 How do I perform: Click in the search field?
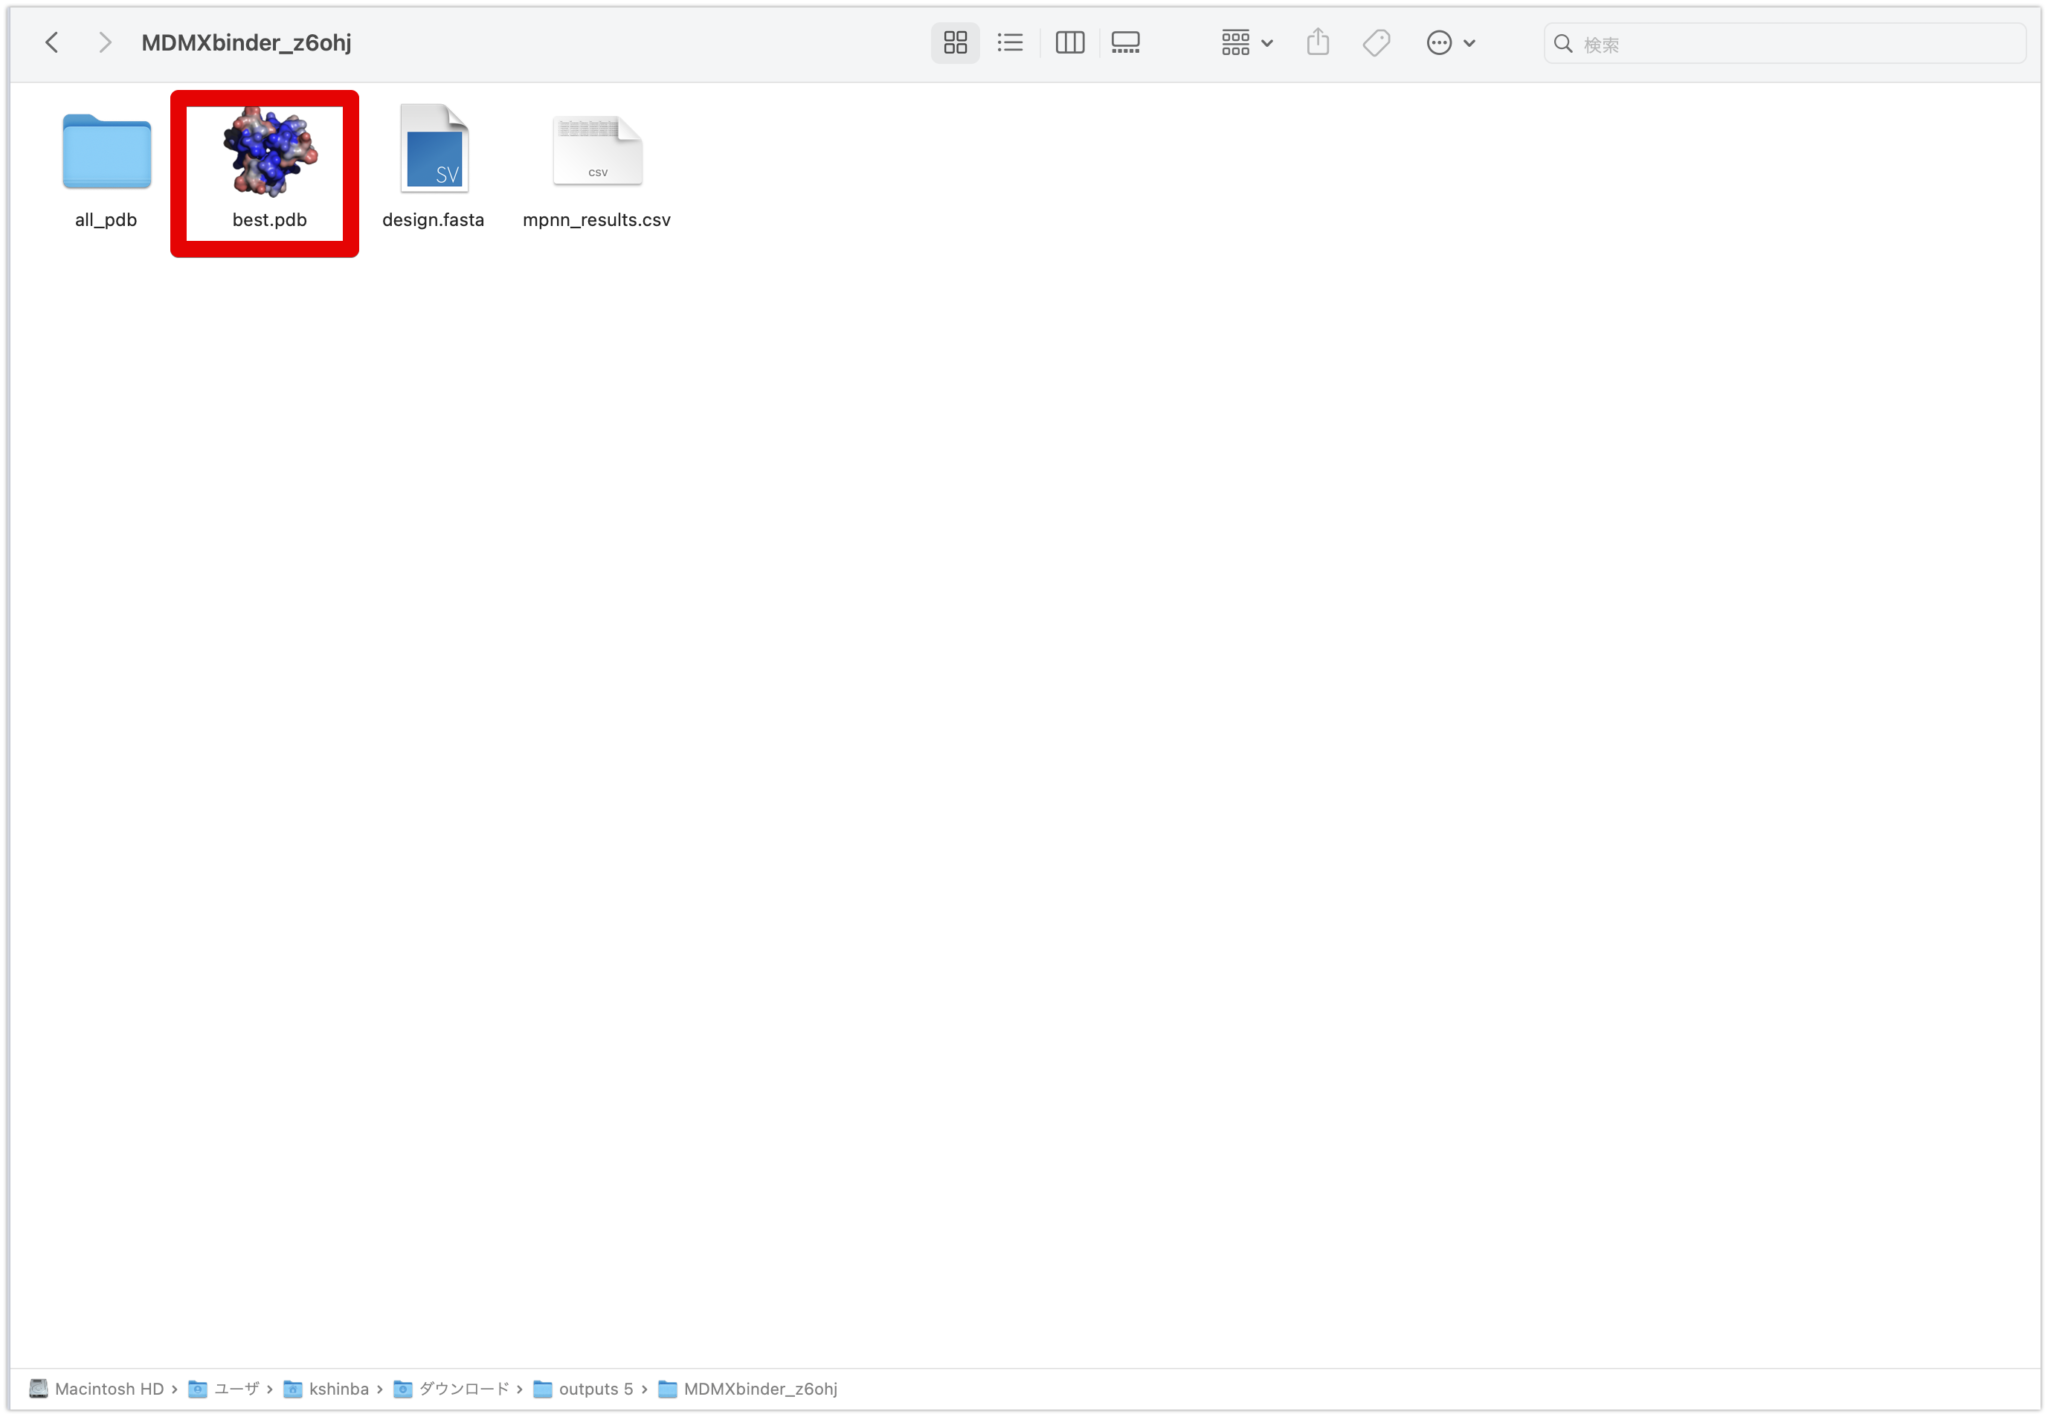[1790, 44]
